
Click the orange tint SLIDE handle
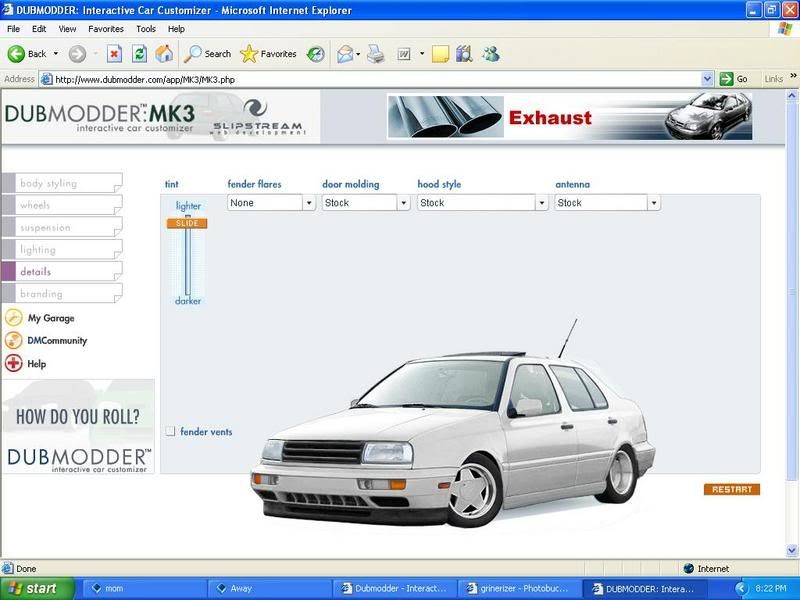point(187,223)
